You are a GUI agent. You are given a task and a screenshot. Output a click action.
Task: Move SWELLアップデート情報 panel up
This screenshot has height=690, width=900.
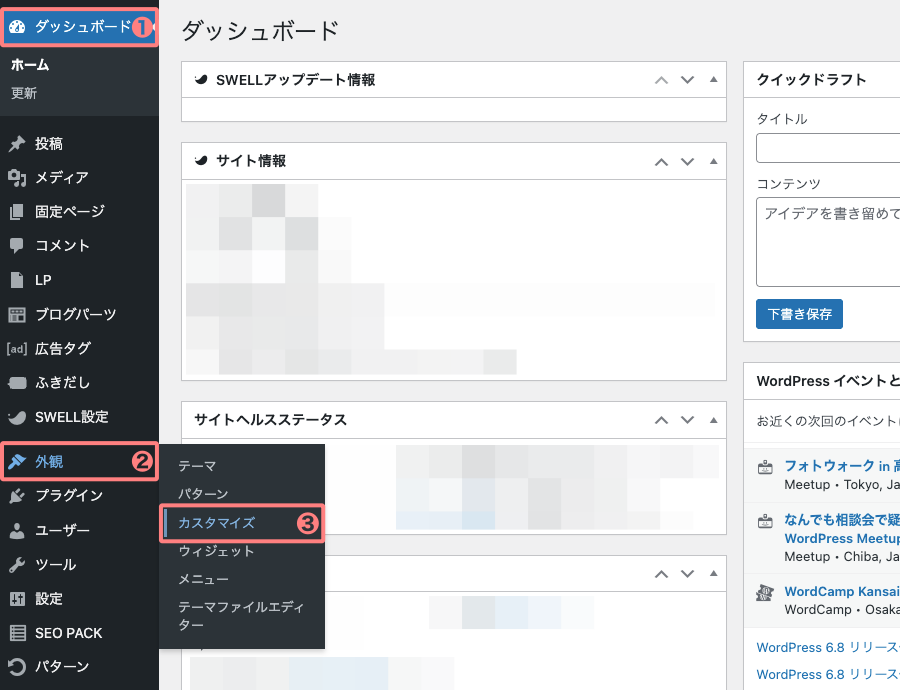[661, 80]
